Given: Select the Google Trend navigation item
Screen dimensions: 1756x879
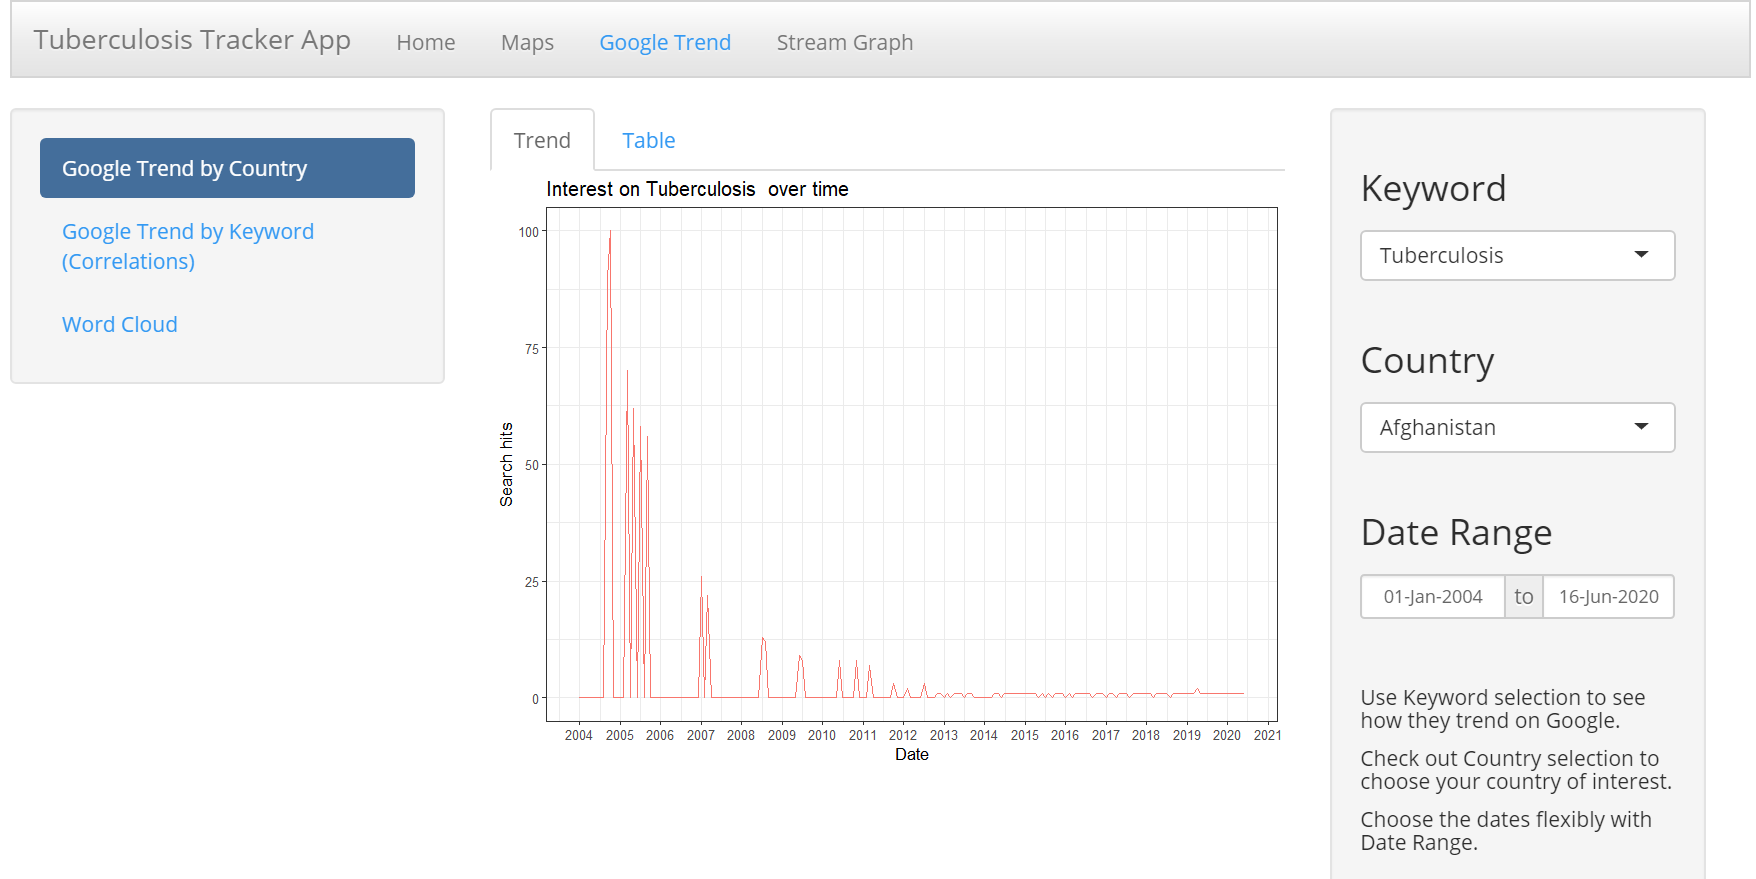Looking at the screenshot, I should coord(665,42).
